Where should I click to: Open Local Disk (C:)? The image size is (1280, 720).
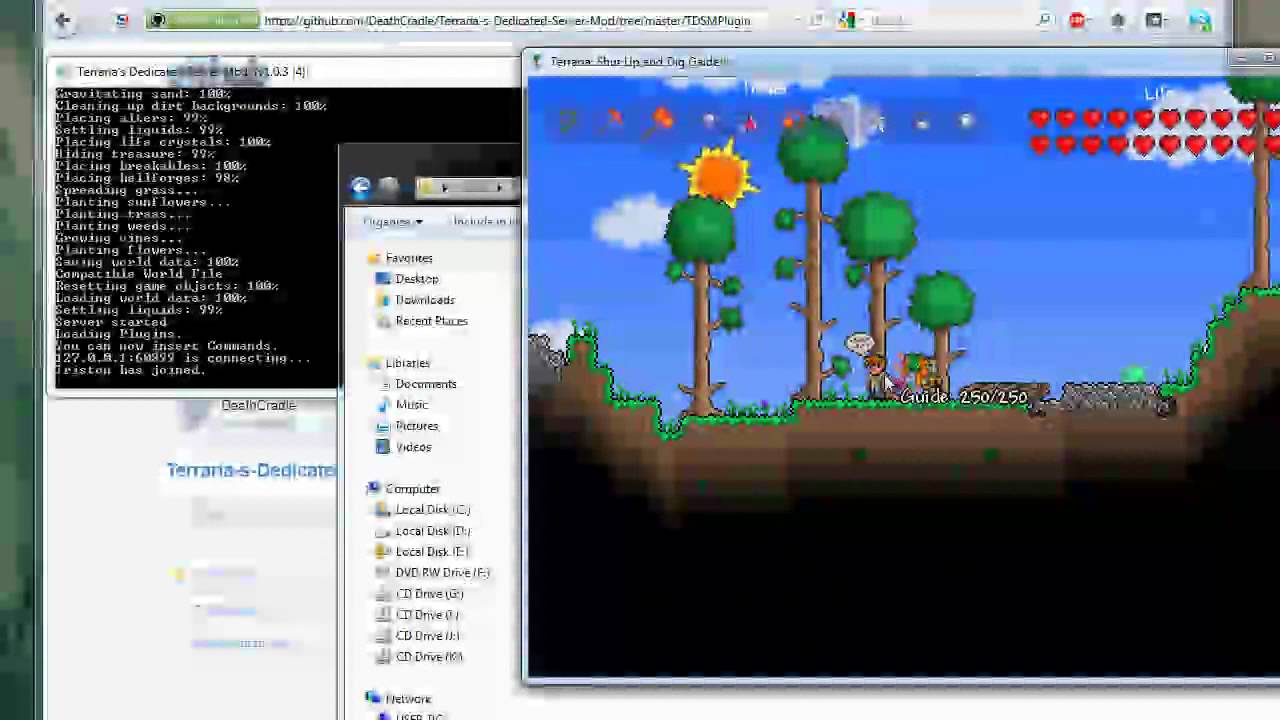(x=432, y=510)
